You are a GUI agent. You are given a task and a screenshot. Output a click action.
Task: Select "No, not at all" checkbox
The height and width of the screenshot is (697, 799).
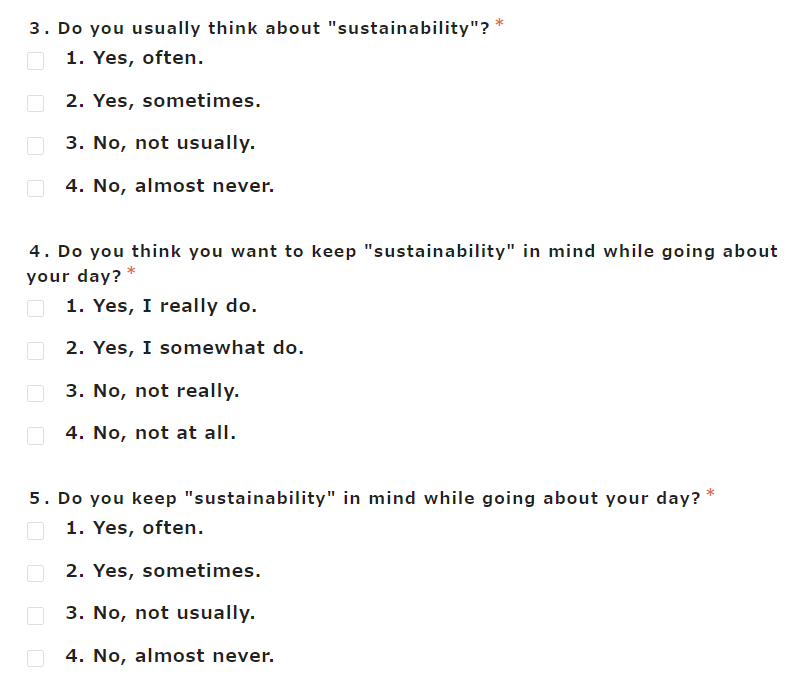click(35, 436)
